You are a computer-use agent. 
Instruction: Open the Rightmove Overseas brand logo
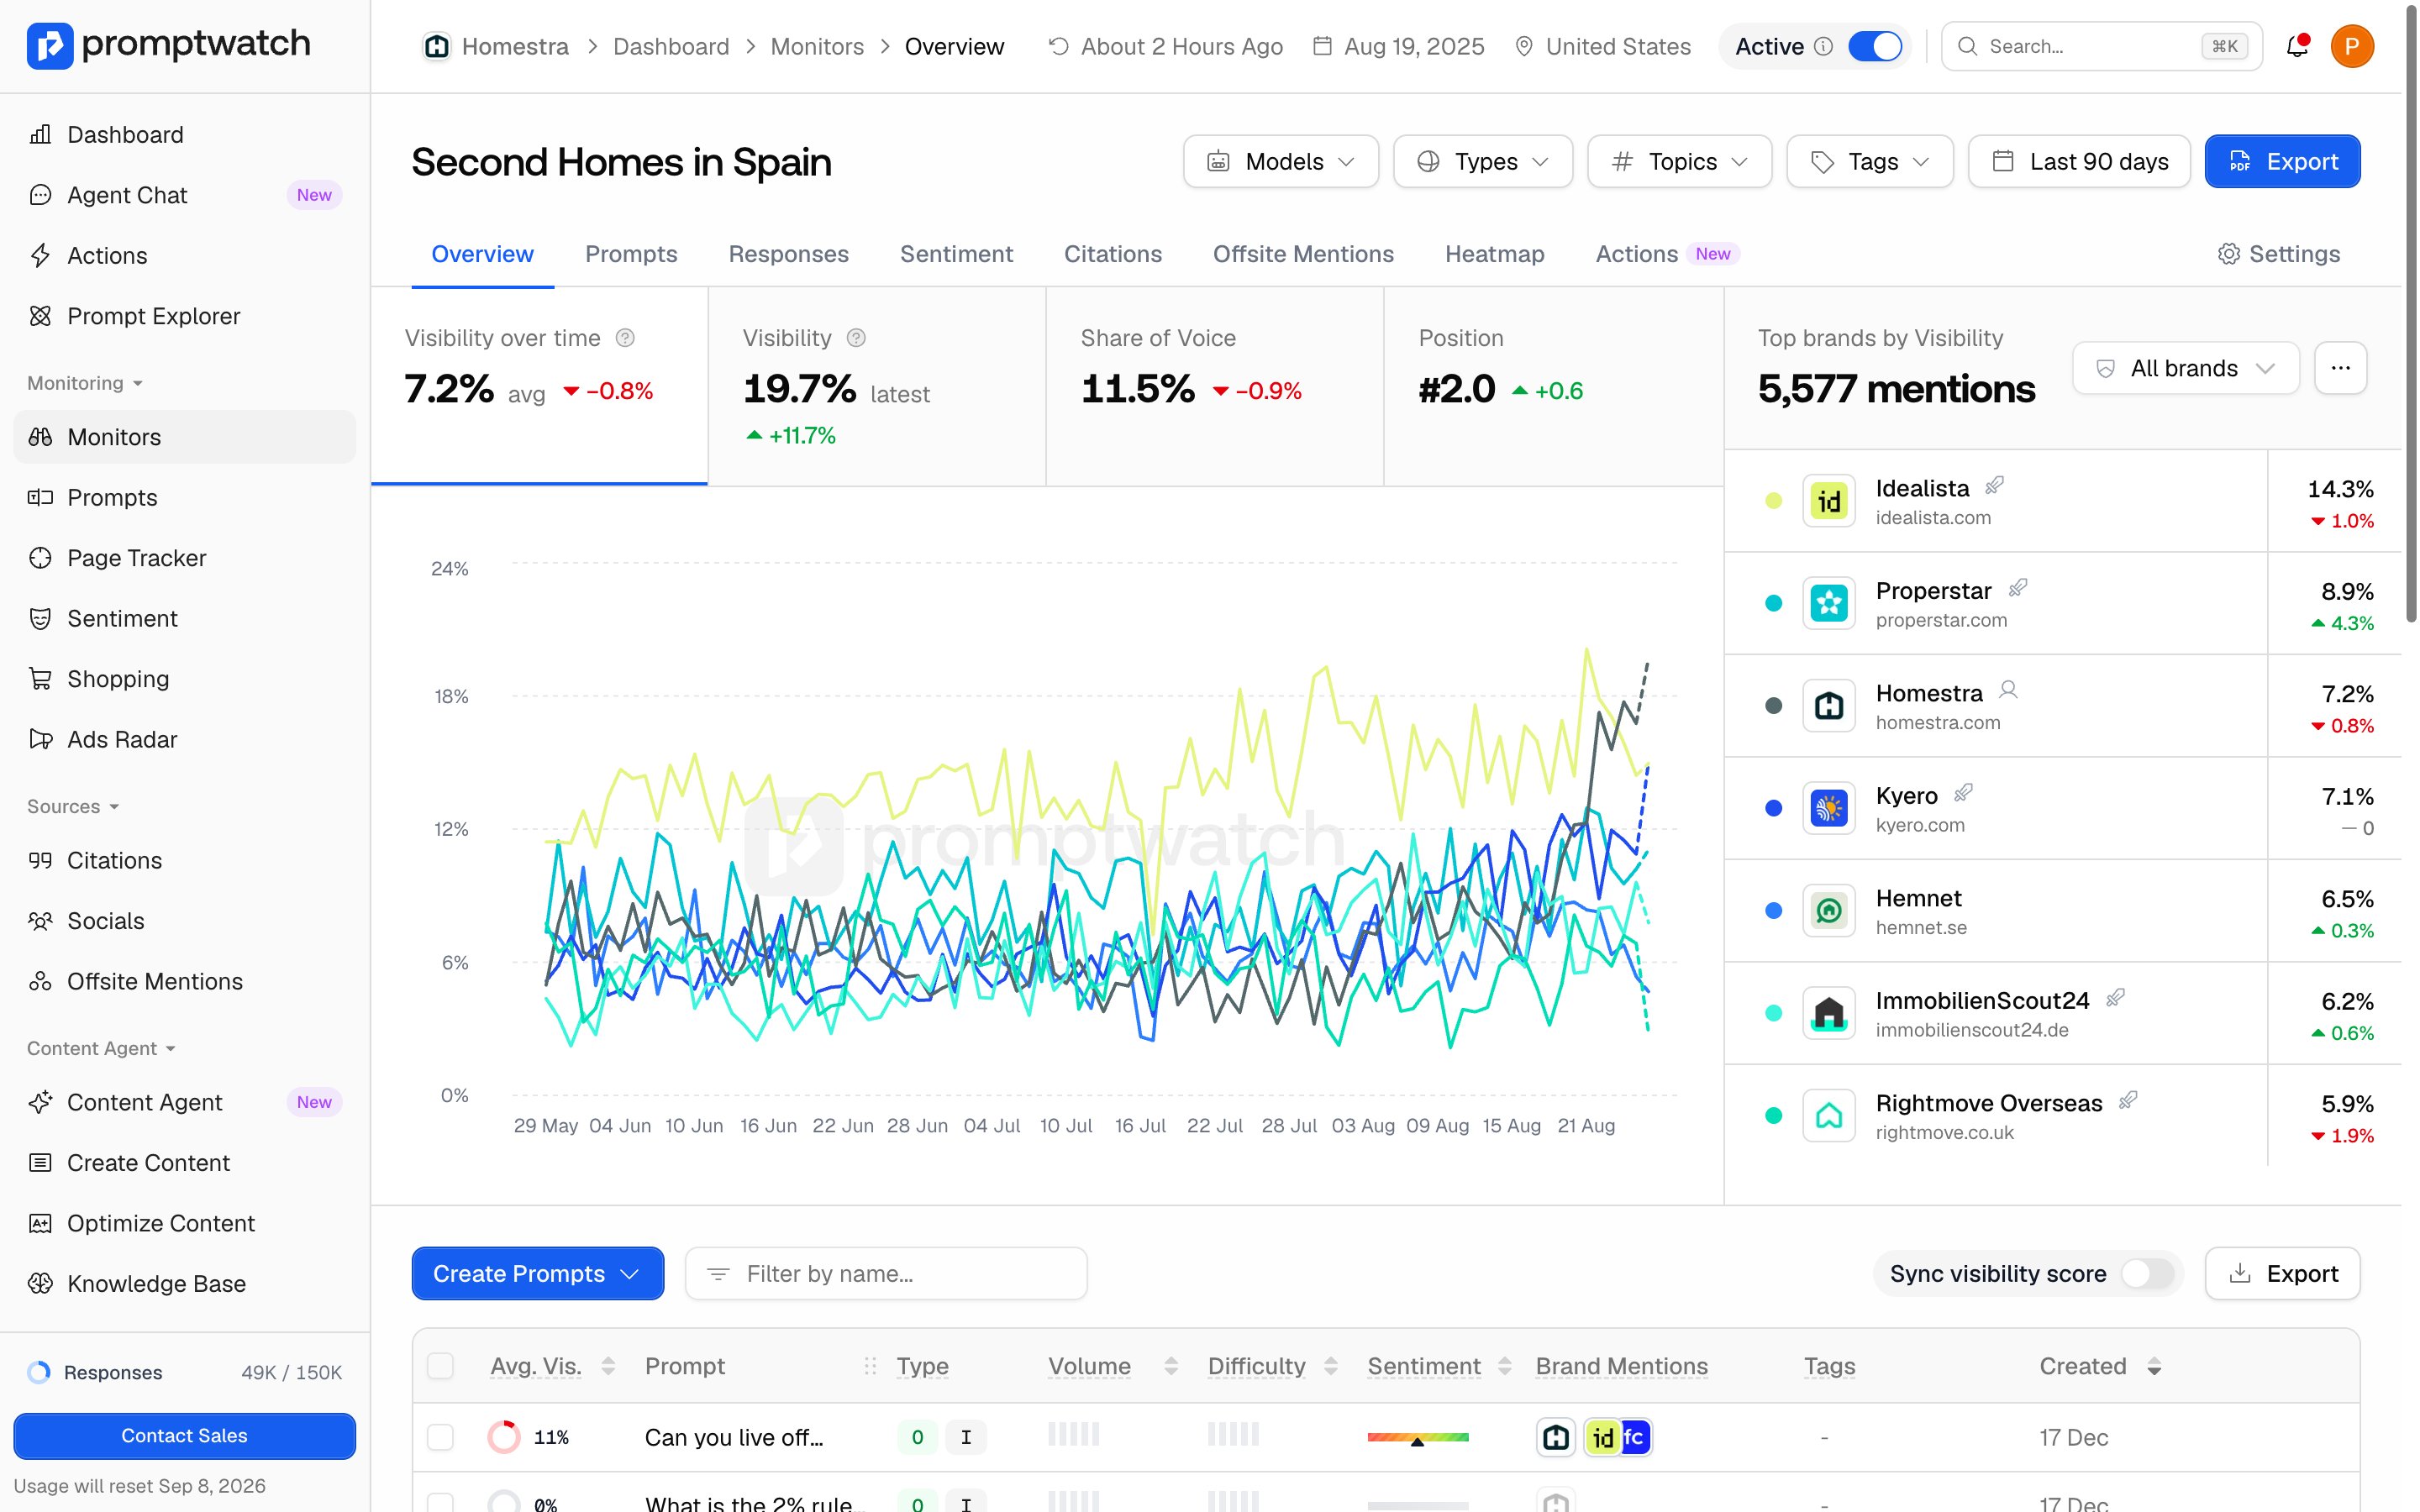click(x=1829, y=1116)
